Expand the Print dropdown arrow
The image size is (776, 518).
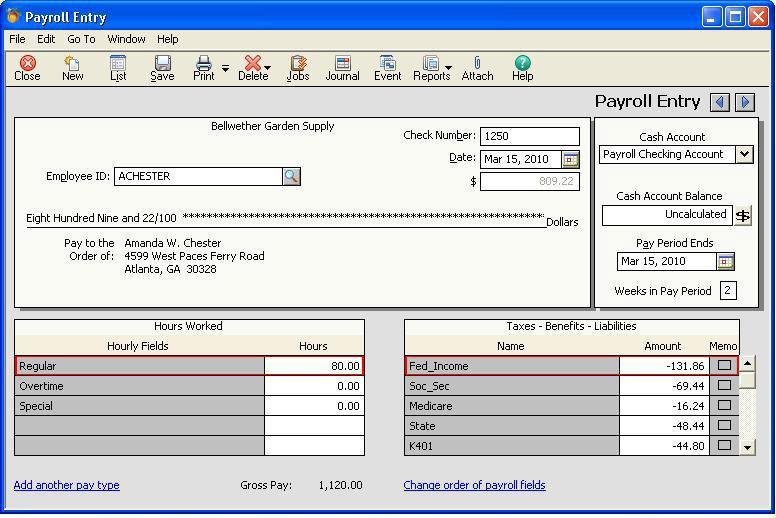[x=225, y=68]
